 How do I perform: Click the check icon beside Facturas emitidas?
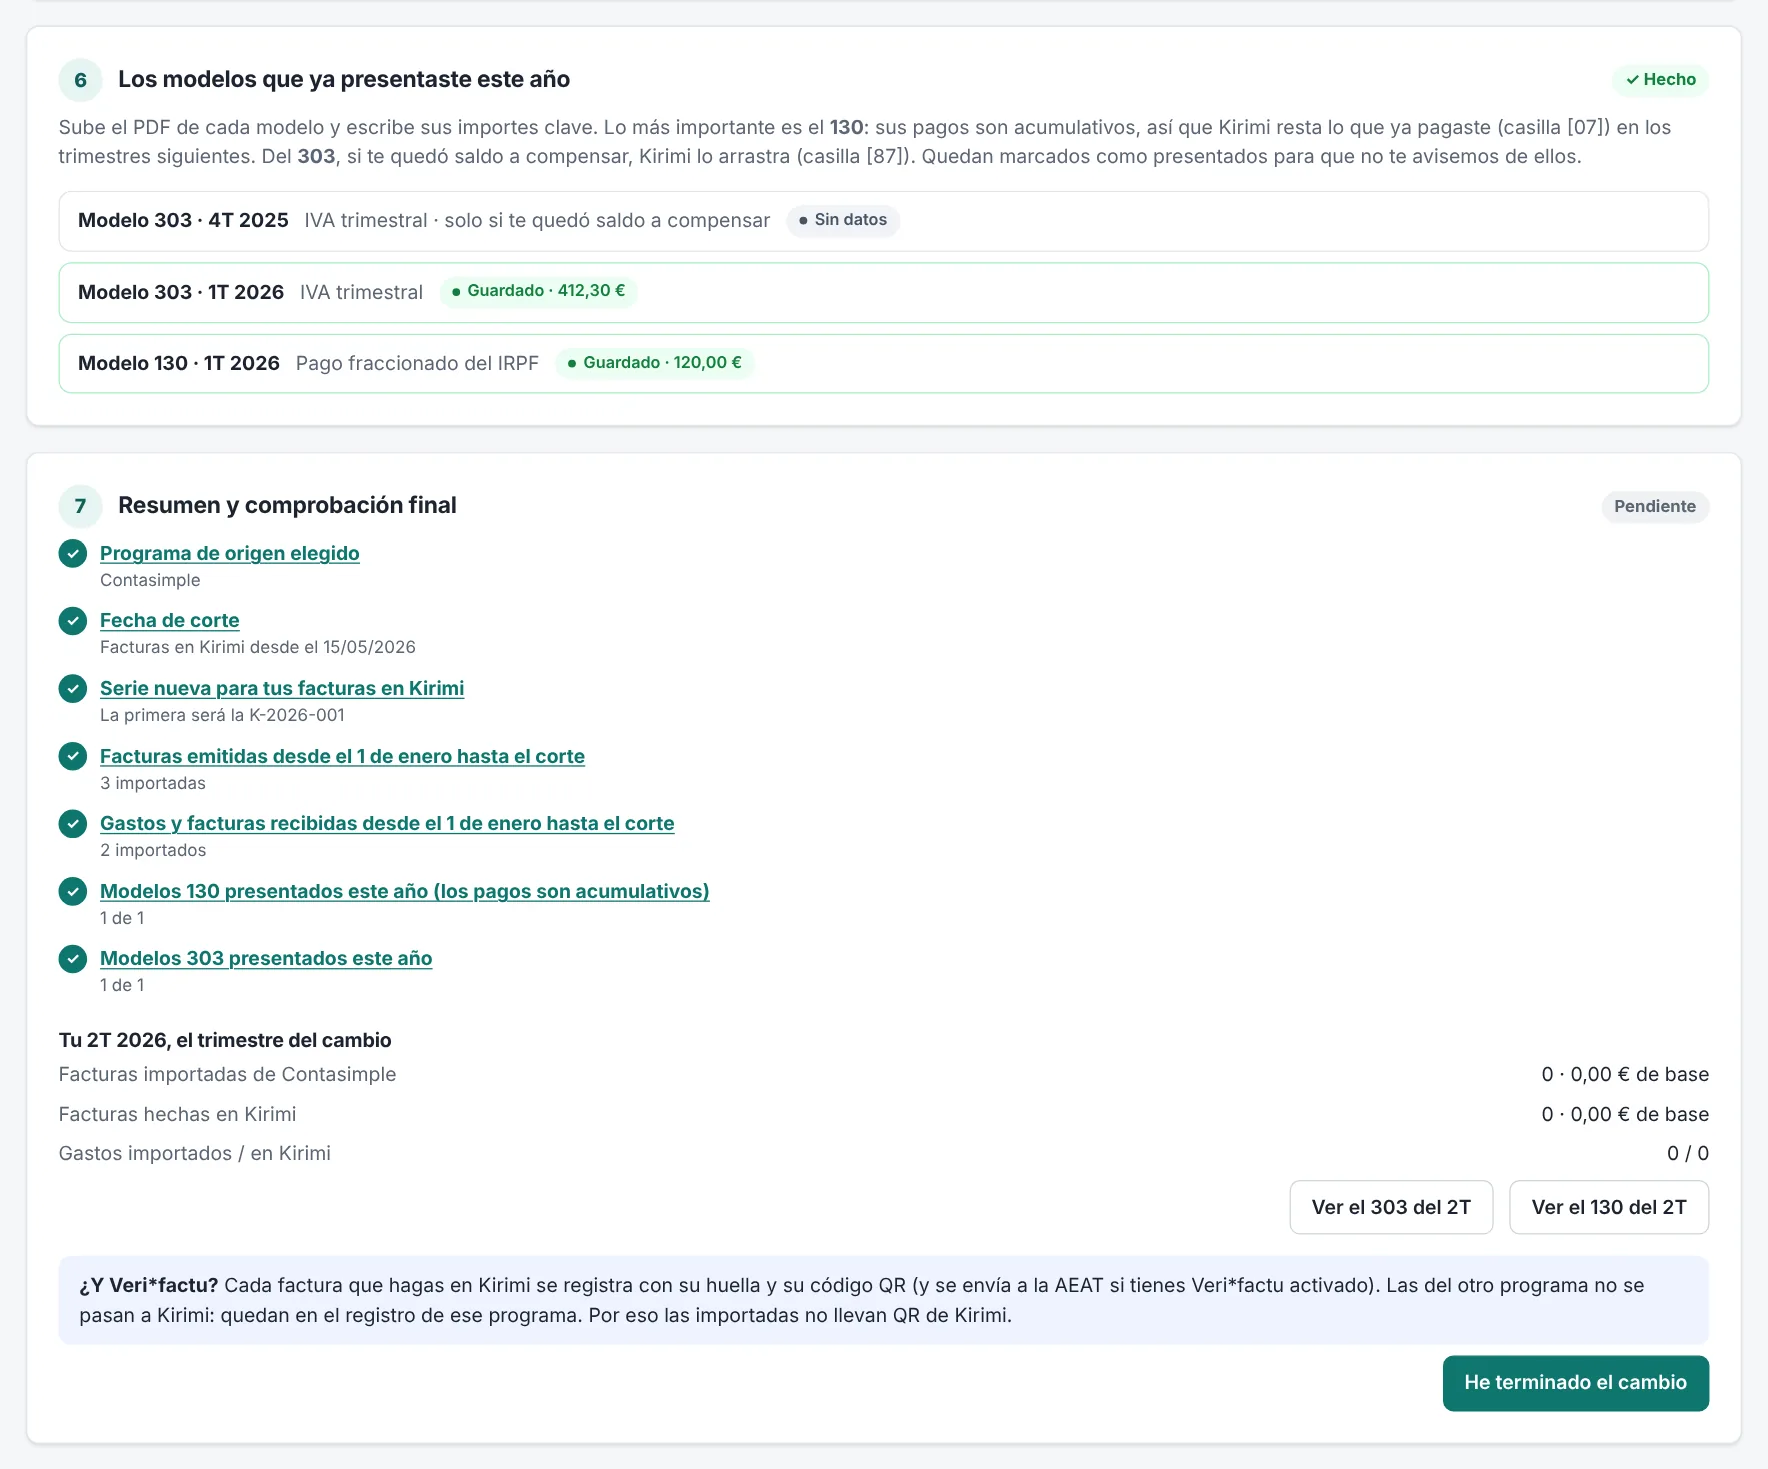(73, 756)
